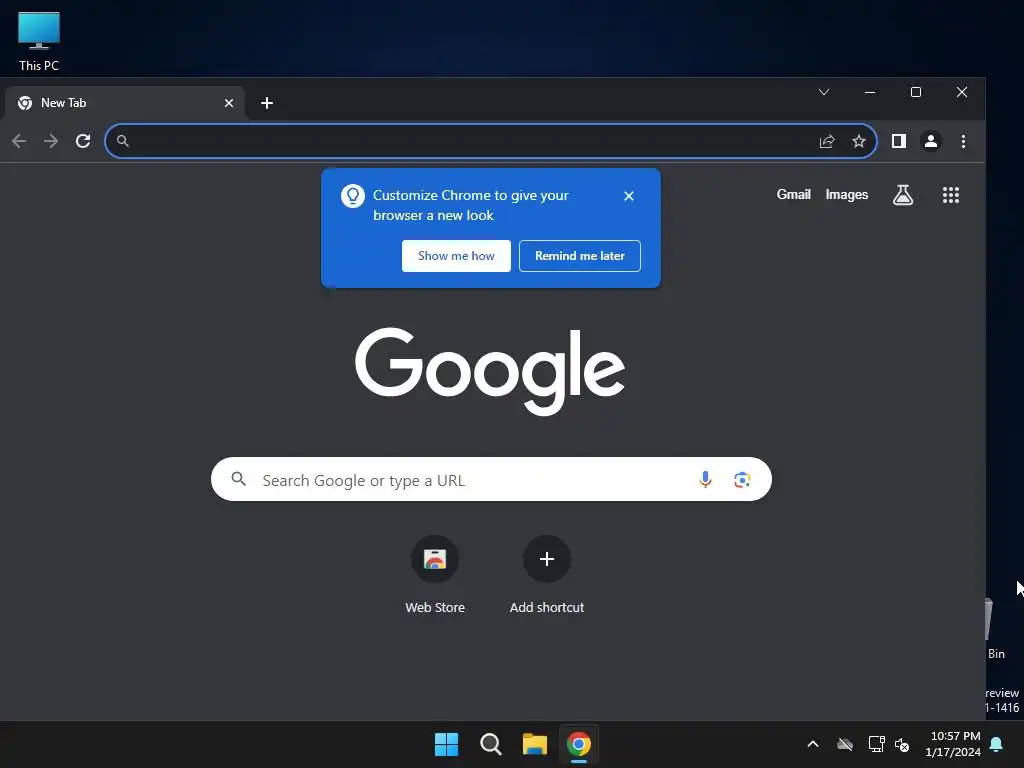Open File Explorer from the taskbar
The height and width of the screenshot is (768, 1024).
(534, 744)
